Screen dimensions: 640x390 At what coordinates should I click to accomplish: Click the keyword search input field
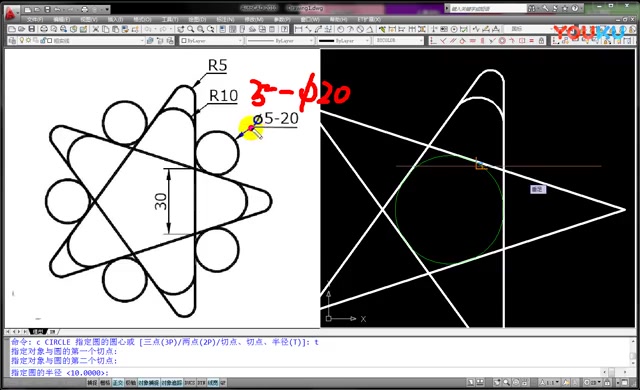(x=488, y=8)
